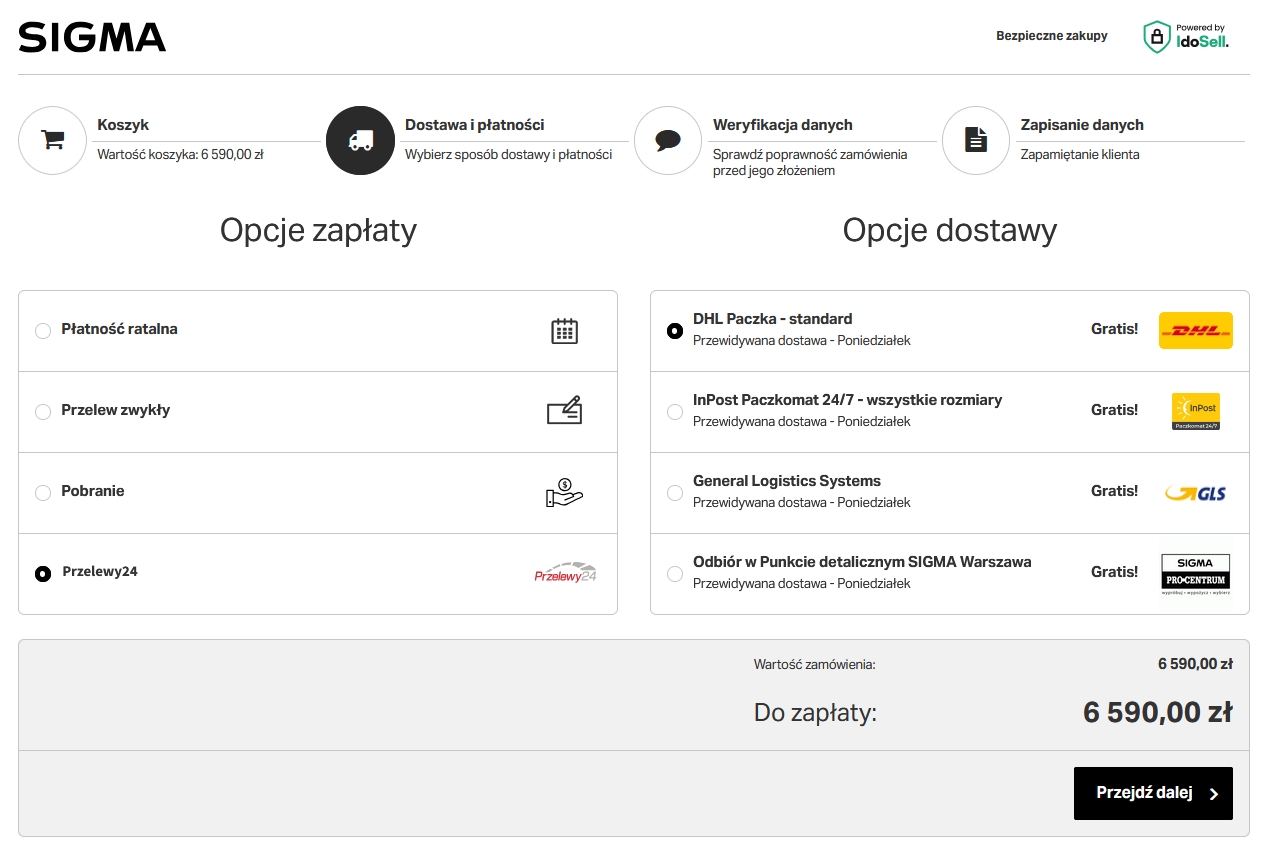The width and height of the screenshot is (1263, 849).
Task: Click the delivery truck step icon
Action: tap(360, 140)
